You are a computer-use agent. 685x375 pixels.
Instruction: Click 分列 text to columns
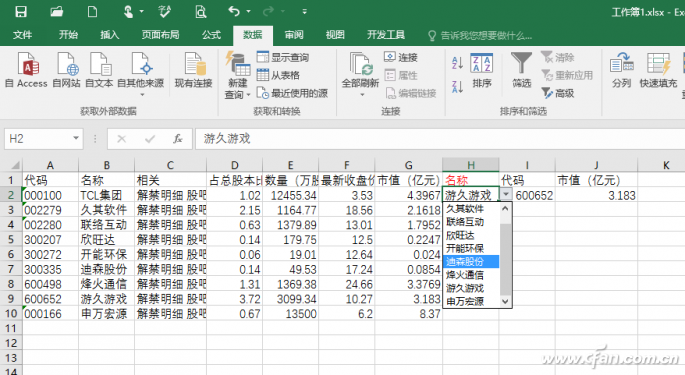click(622, 70)
